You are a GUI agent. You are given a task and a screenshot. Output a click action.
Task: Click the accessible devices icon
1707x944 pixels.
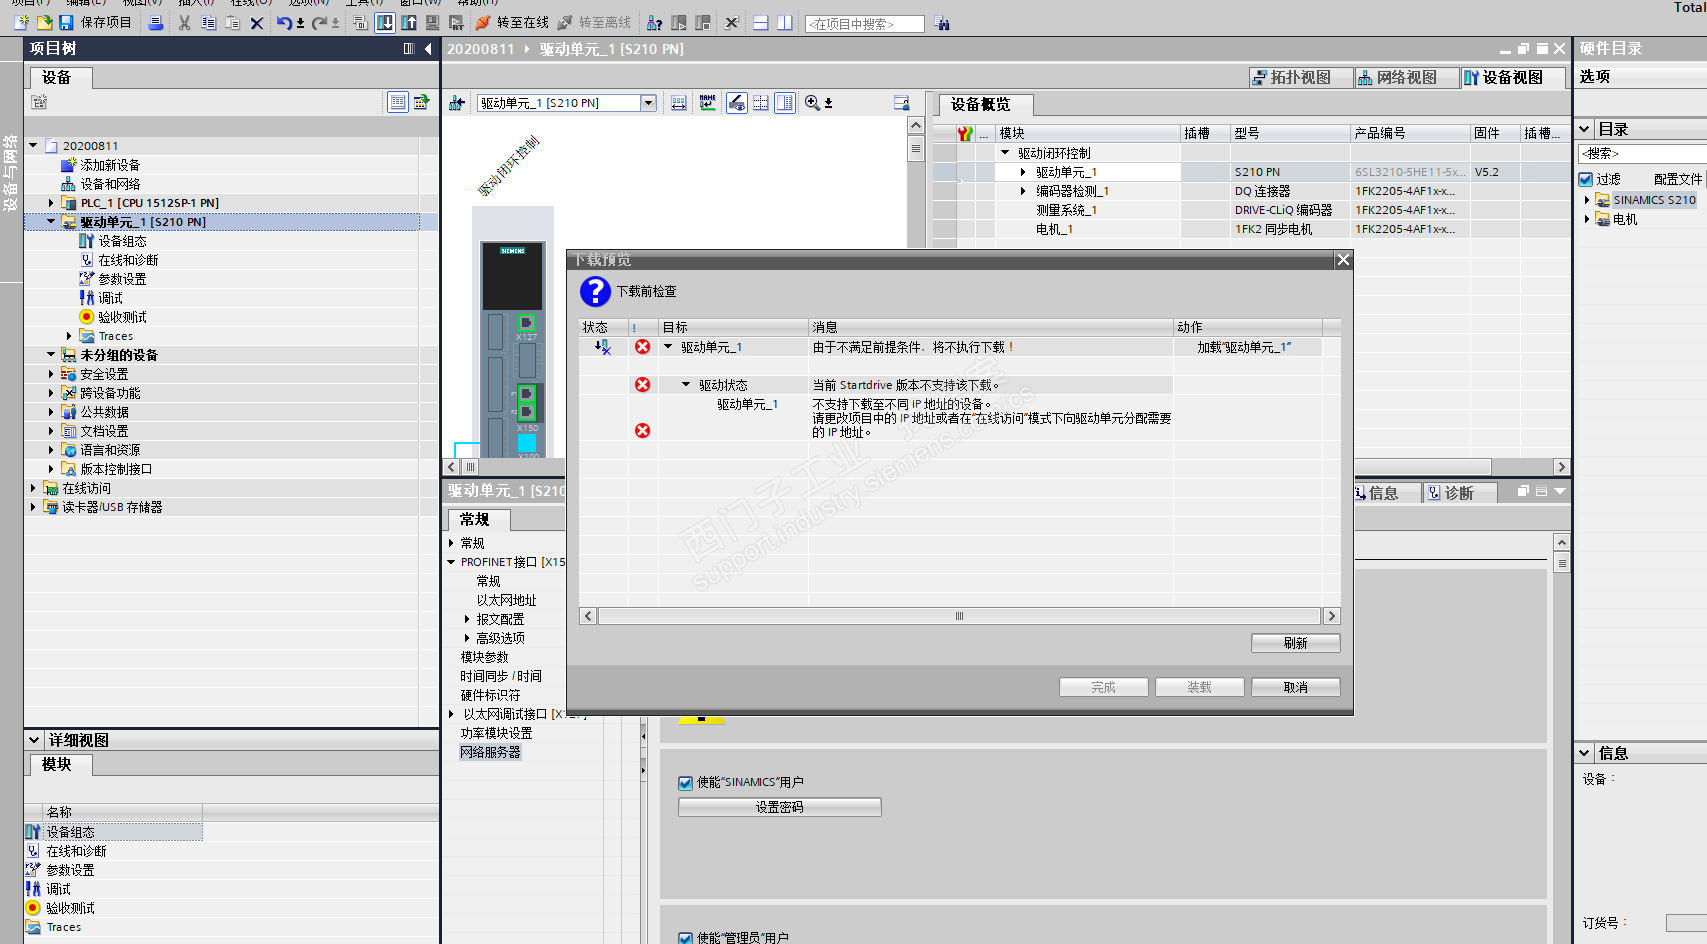[655, 22]
